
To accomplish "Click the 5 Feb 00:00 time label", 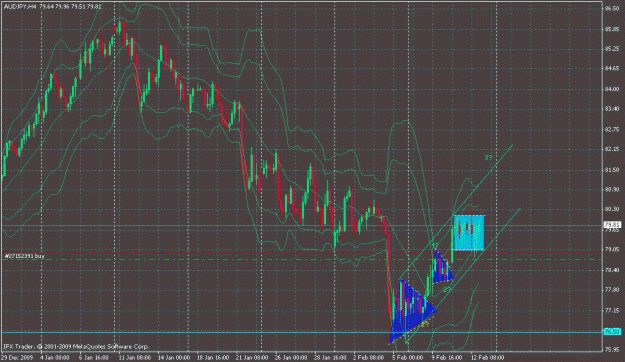I will pyautogui.click(x=408, y=358).
